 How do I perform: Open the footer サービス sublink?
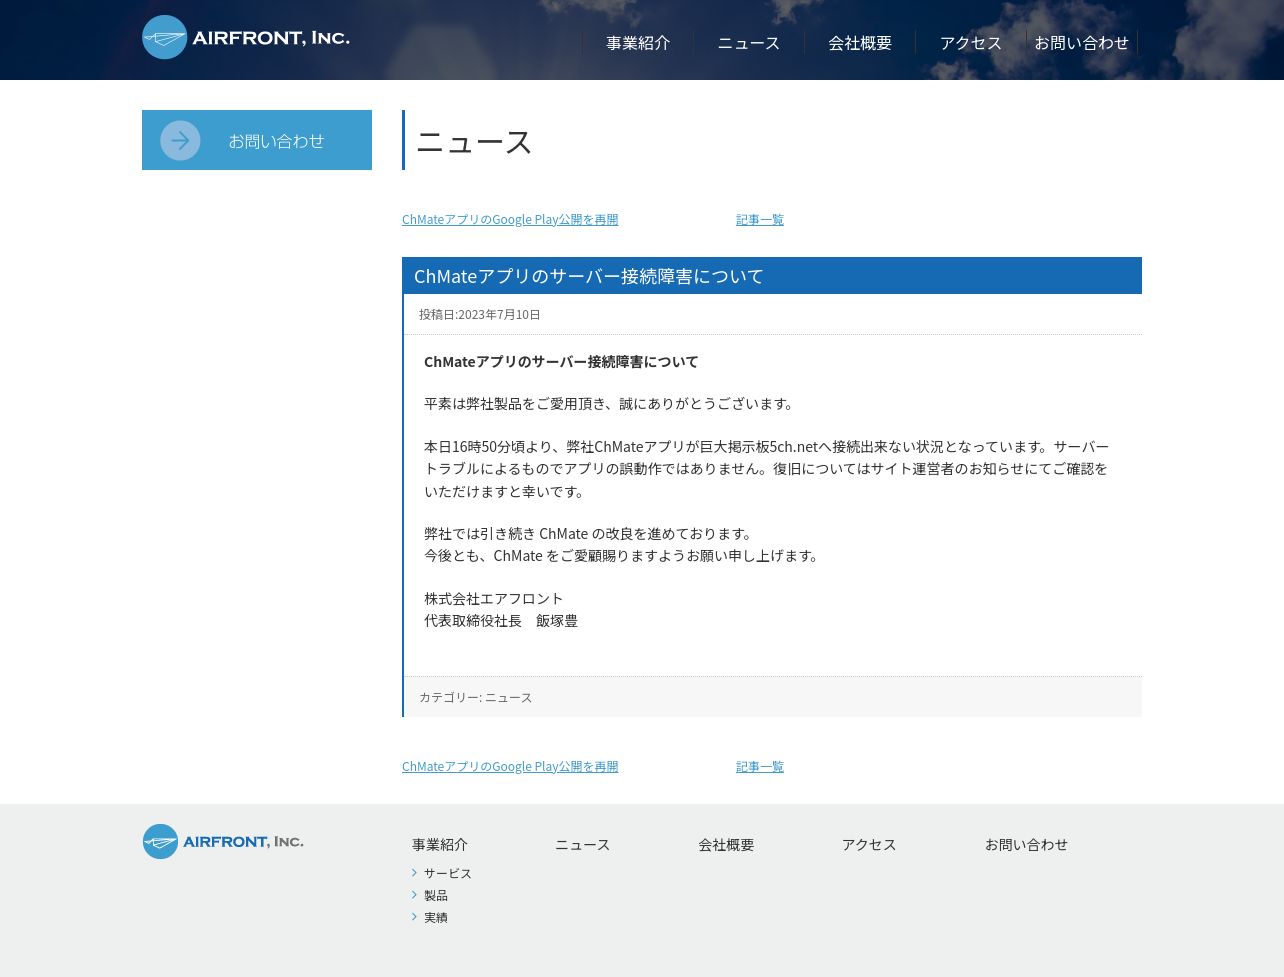pyautogui.click(x=448, y=873)
